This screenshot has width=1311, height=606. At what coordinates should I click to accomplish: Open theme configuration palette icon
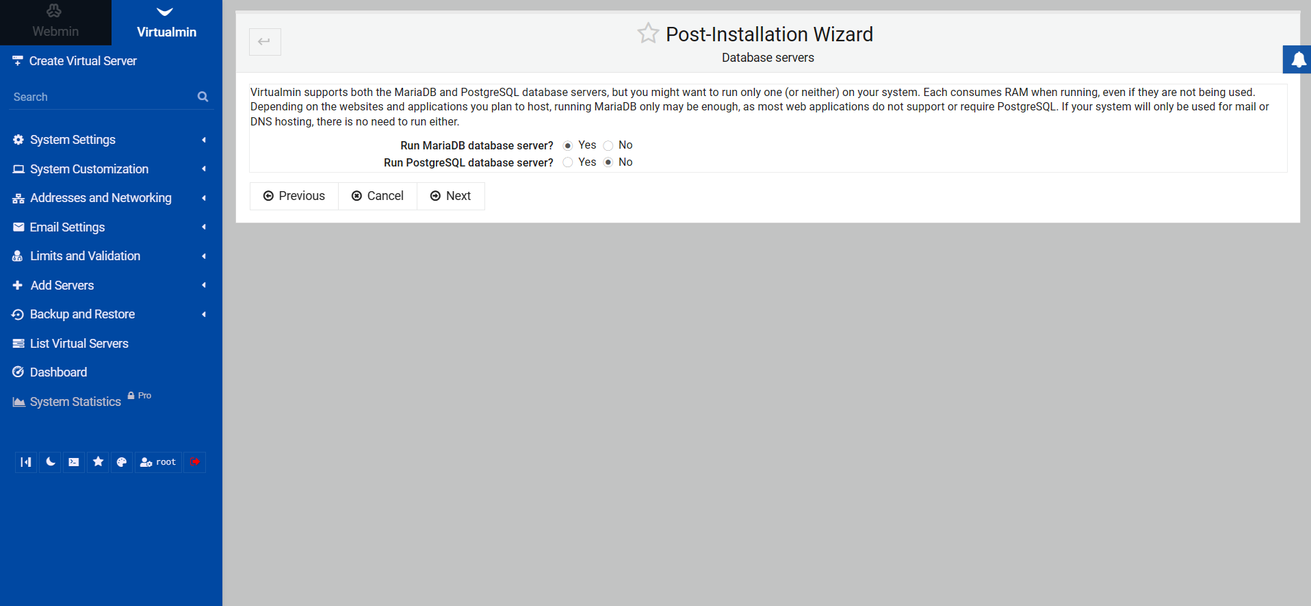(x=122, y=462)
